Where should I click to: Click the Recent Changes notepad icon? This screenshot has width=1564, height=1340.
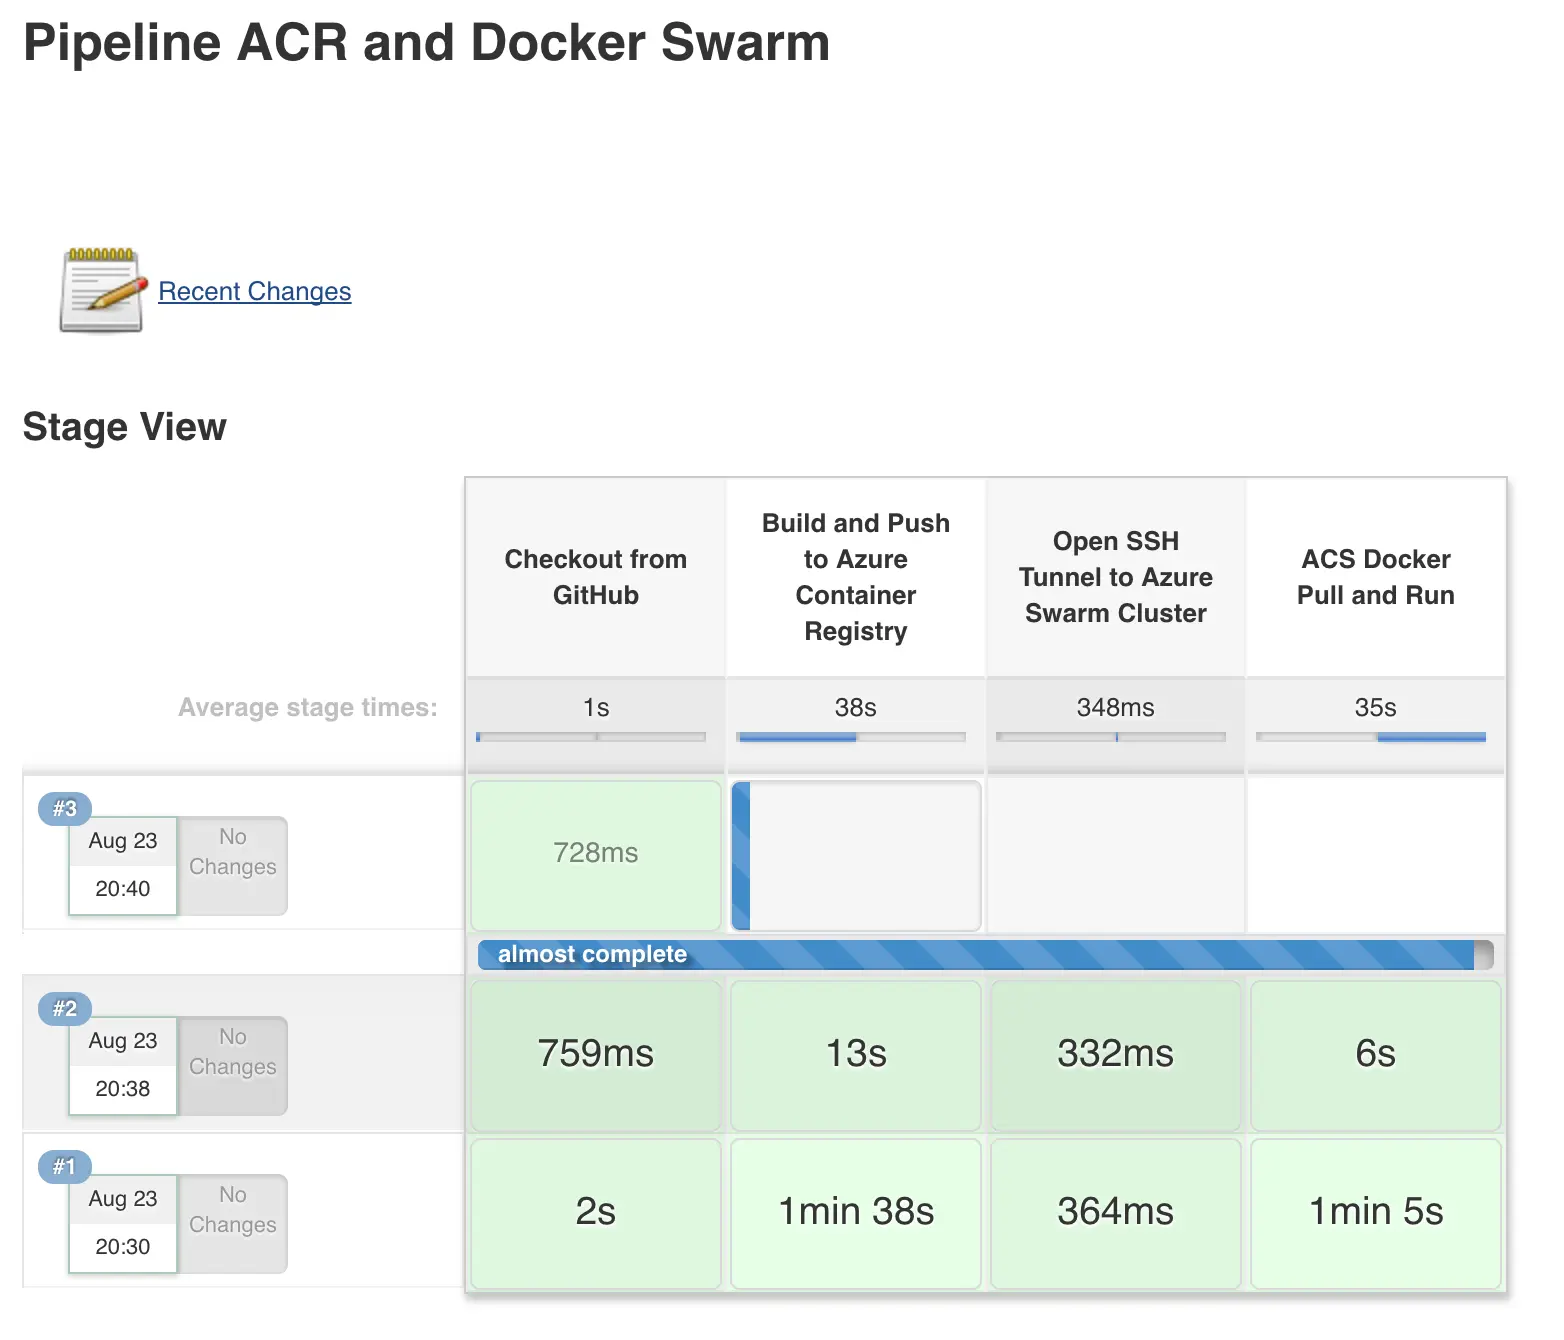coord(101,290)
